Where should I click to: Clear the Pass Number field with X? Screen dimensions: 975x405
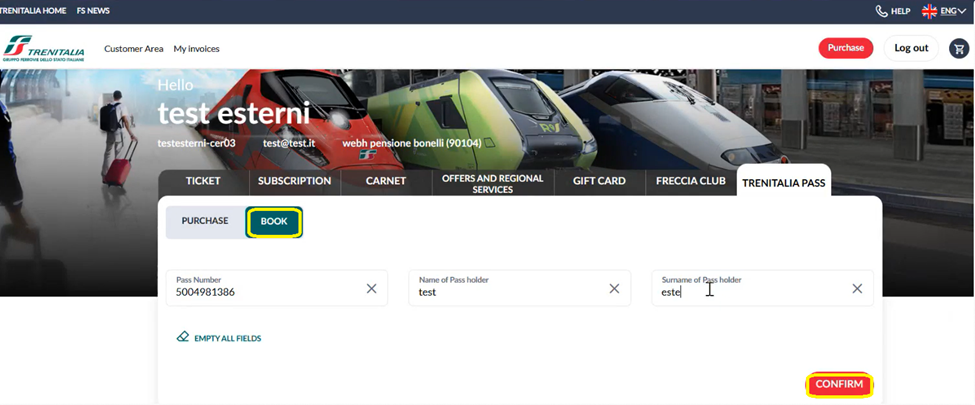click(x=371, y=288)
